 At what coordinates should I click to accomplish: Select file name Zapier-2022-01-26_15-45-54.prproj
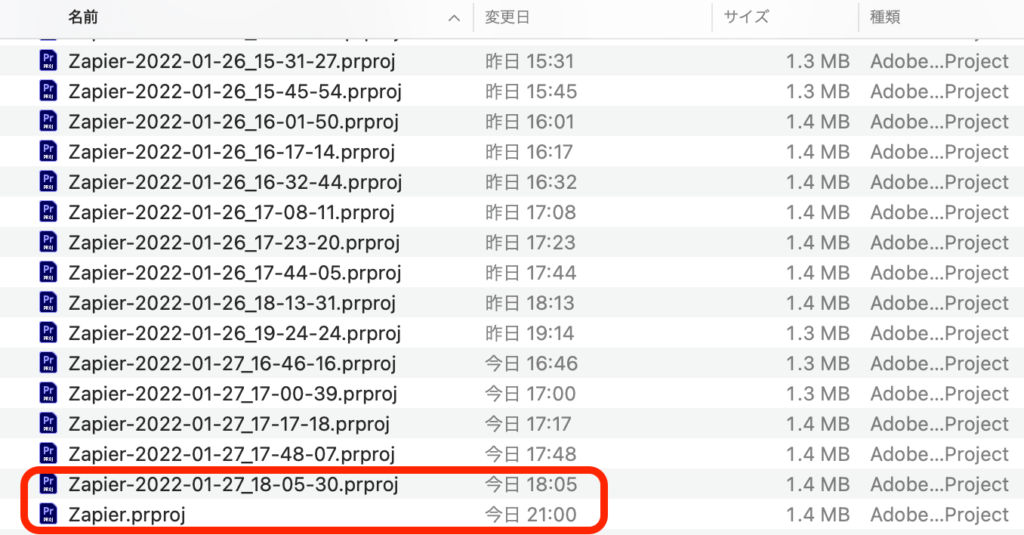[x=235, y=91]
